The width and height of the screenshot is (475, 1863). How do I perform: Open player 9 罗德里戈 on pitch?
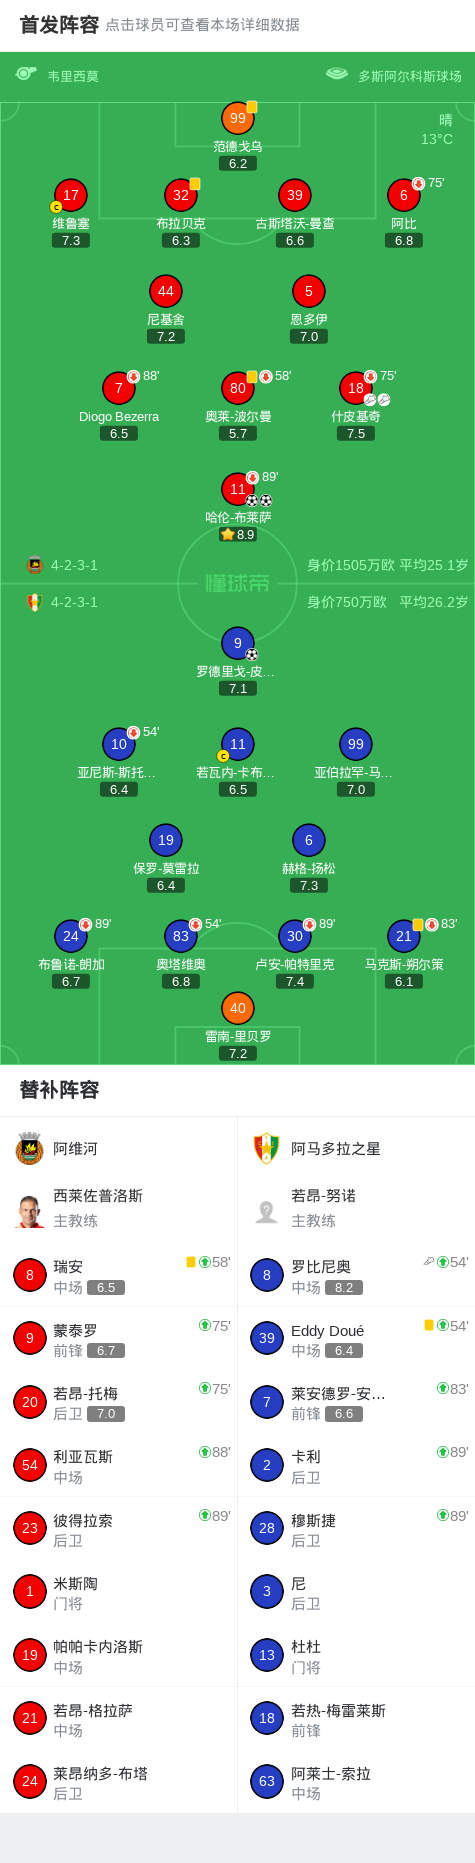tap(237, 643)
